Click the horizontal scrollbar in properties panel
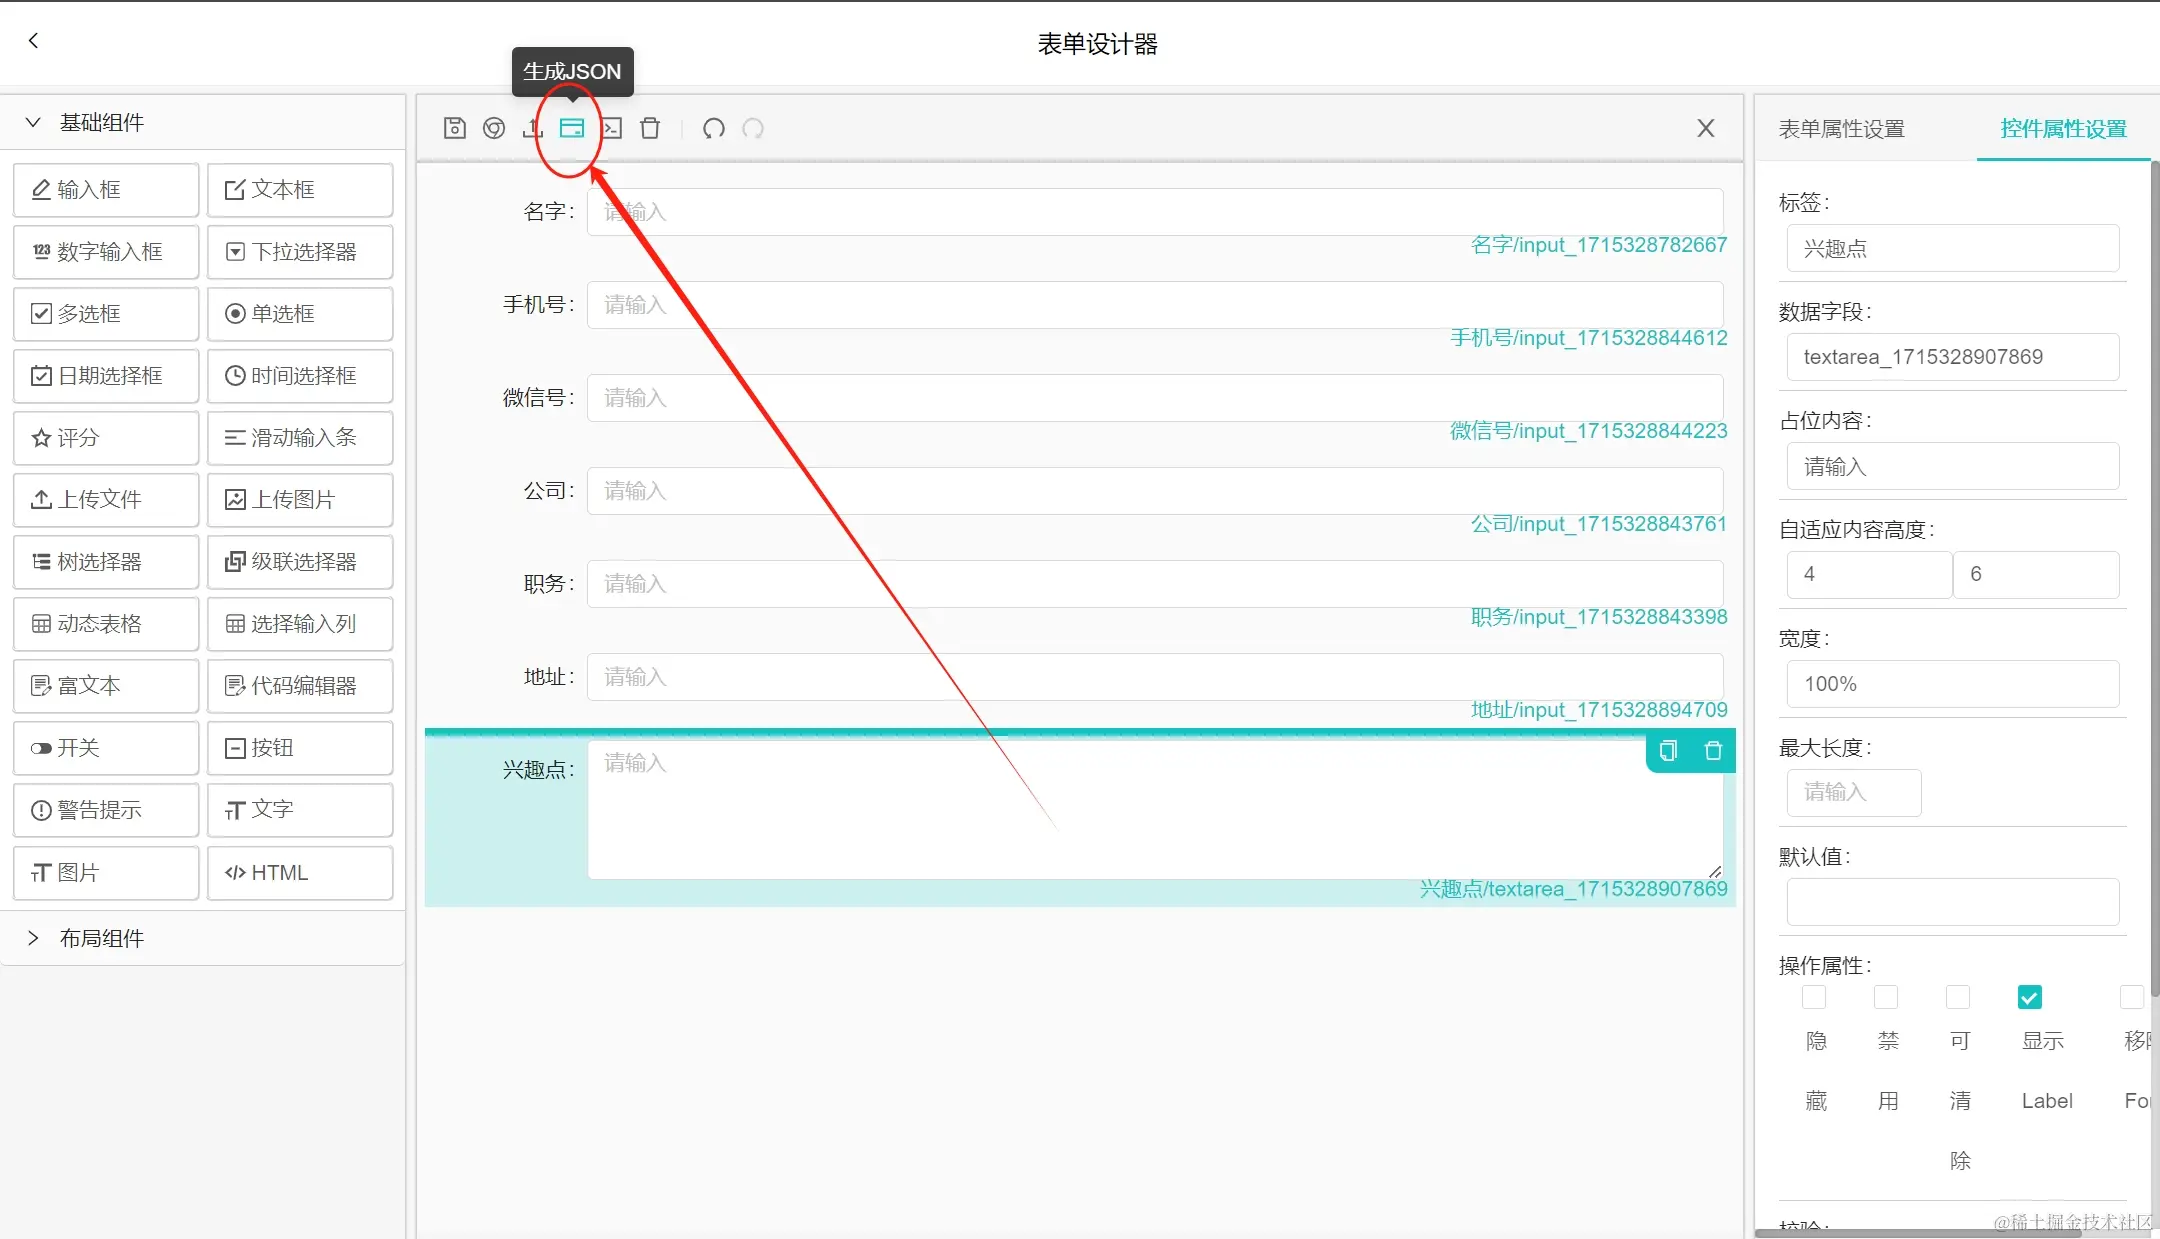The width and height of the screenshot is (2160, 1239). (x=1920, y=1233)
